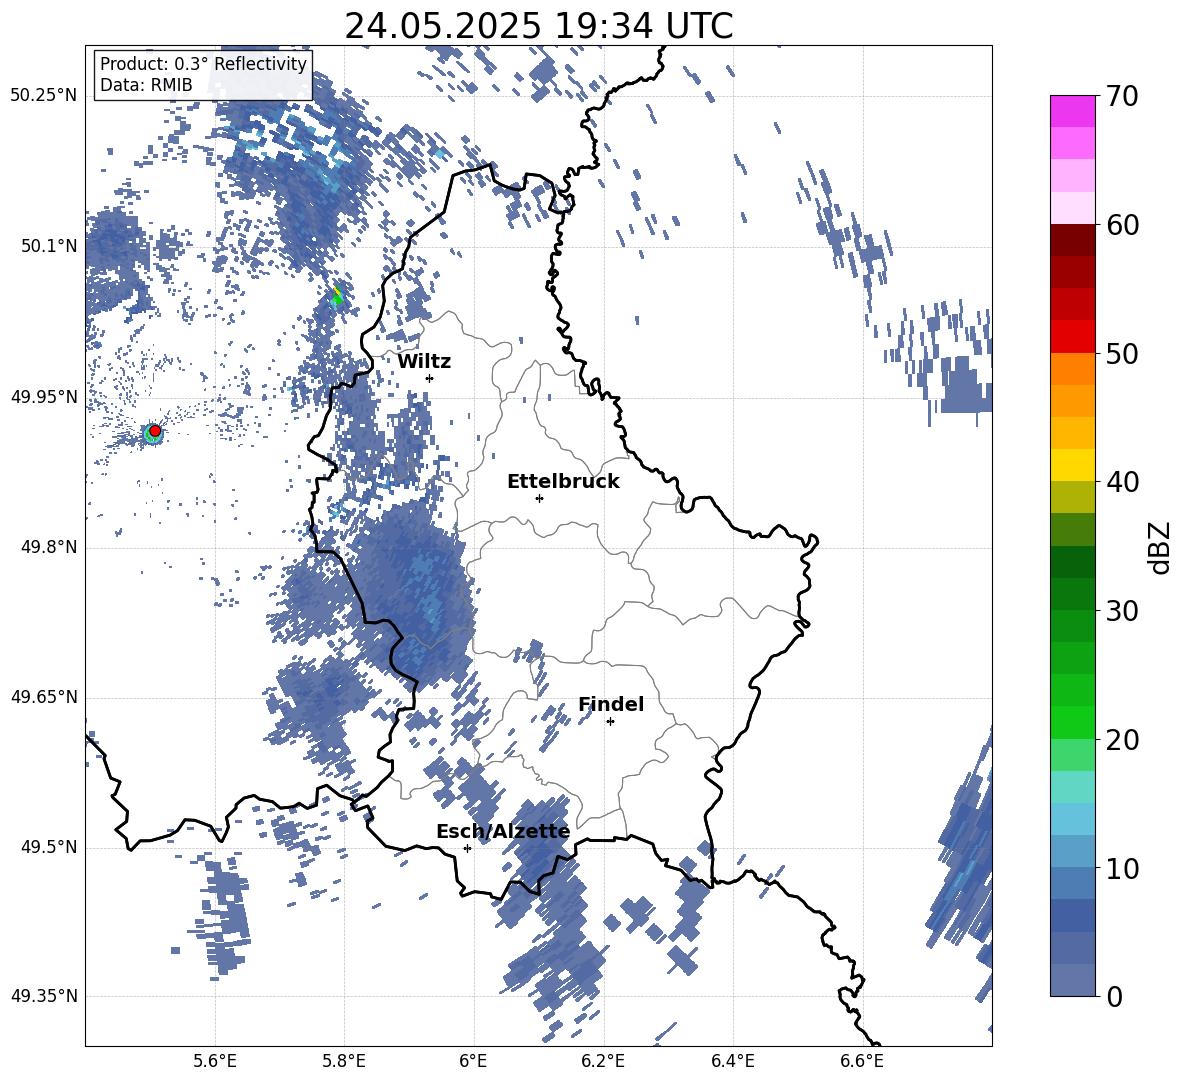Pick the dark maroon swatch just below 60 dBZ
The height and width of the screenshot is (1081, 1184).
(1072, 240)
